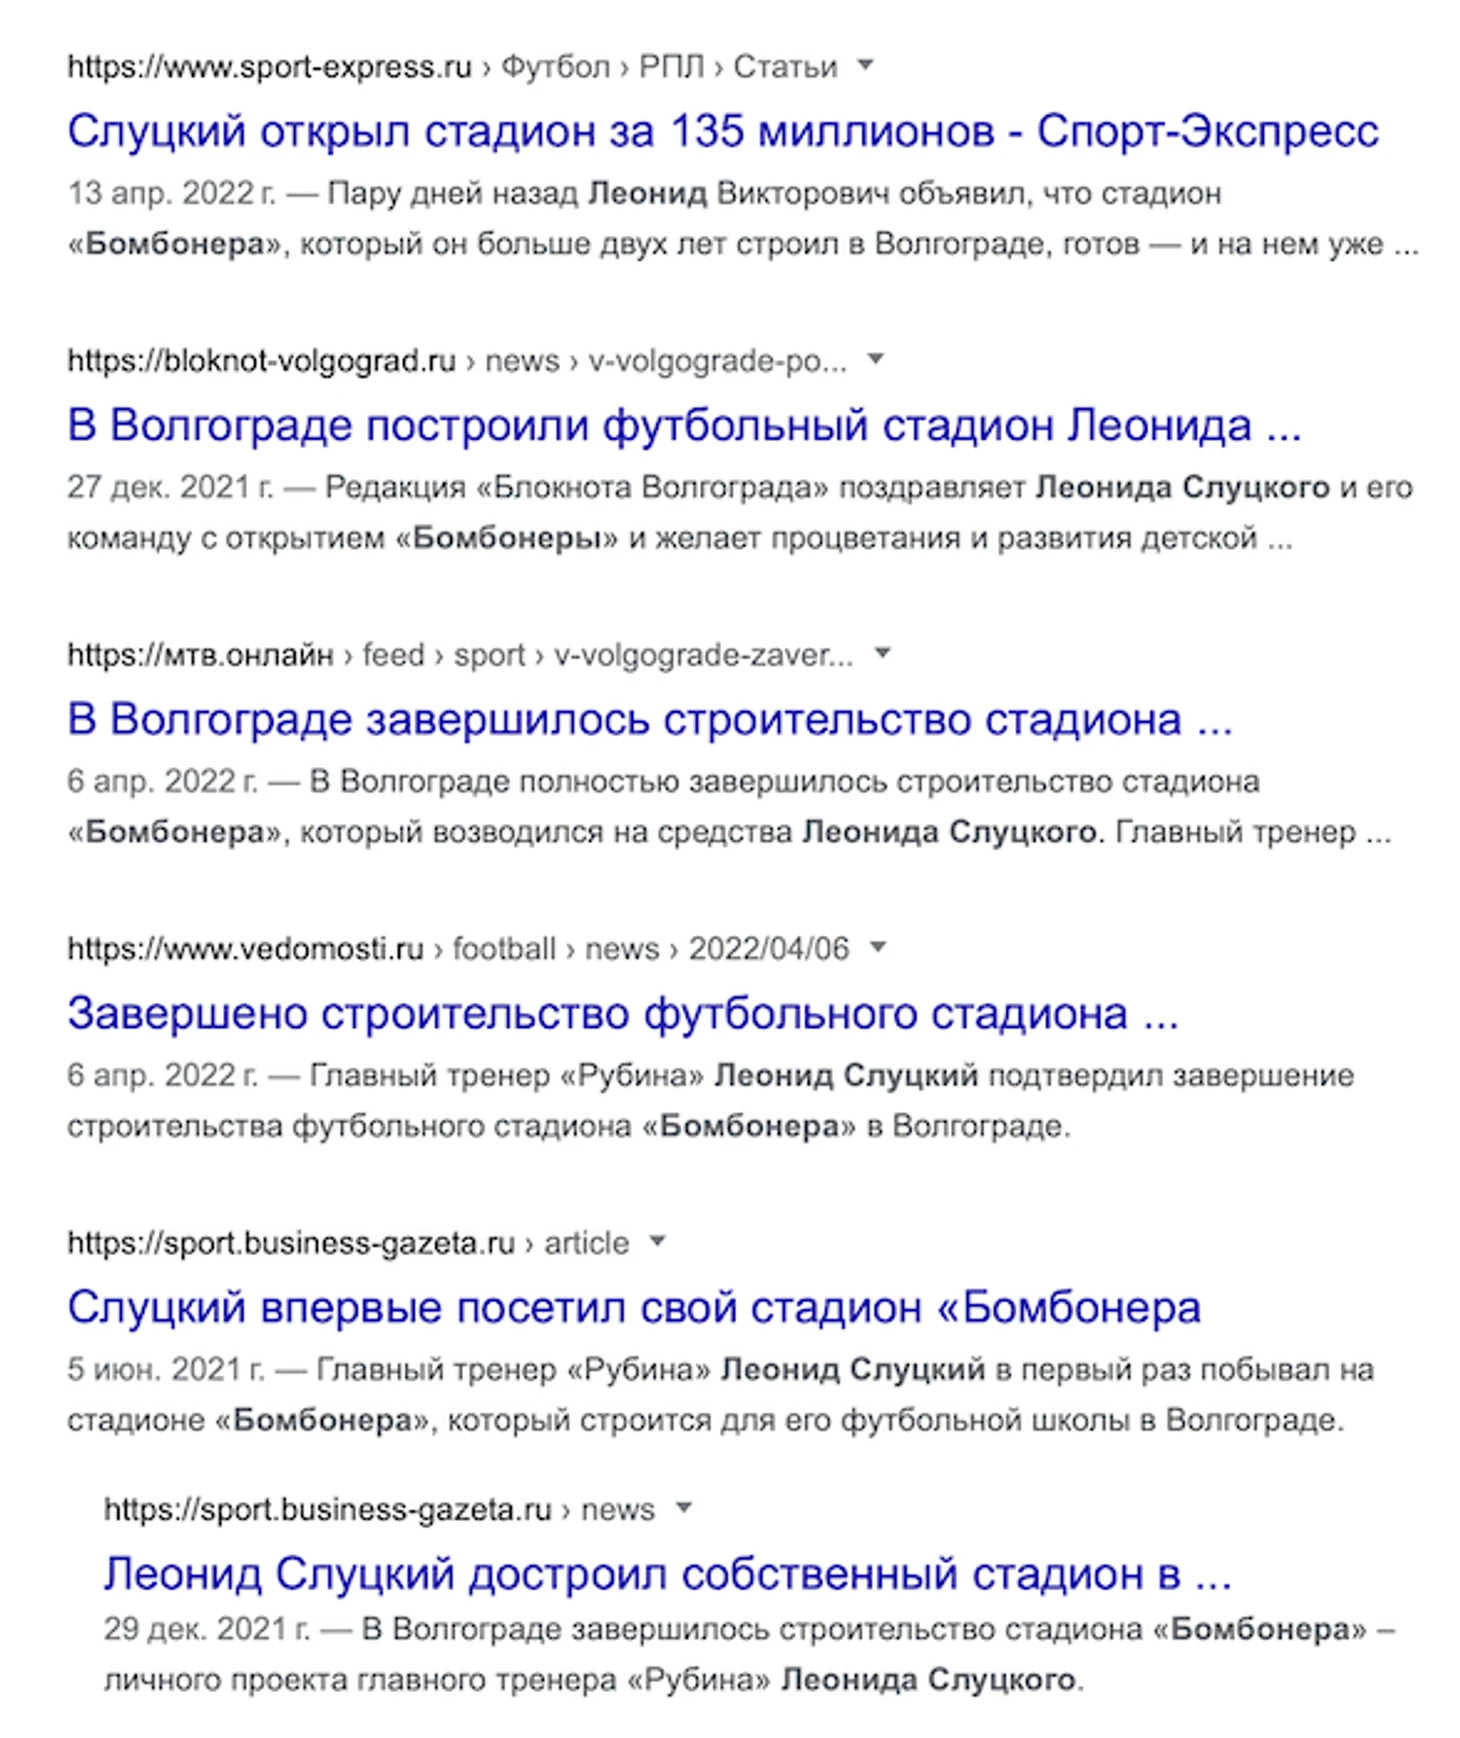Image resolution: width=1460 pixels, height=1738 pixels.
Task: Click the https://bloknot-volgograd.ru URL text
Action: [x=261, y=361]
